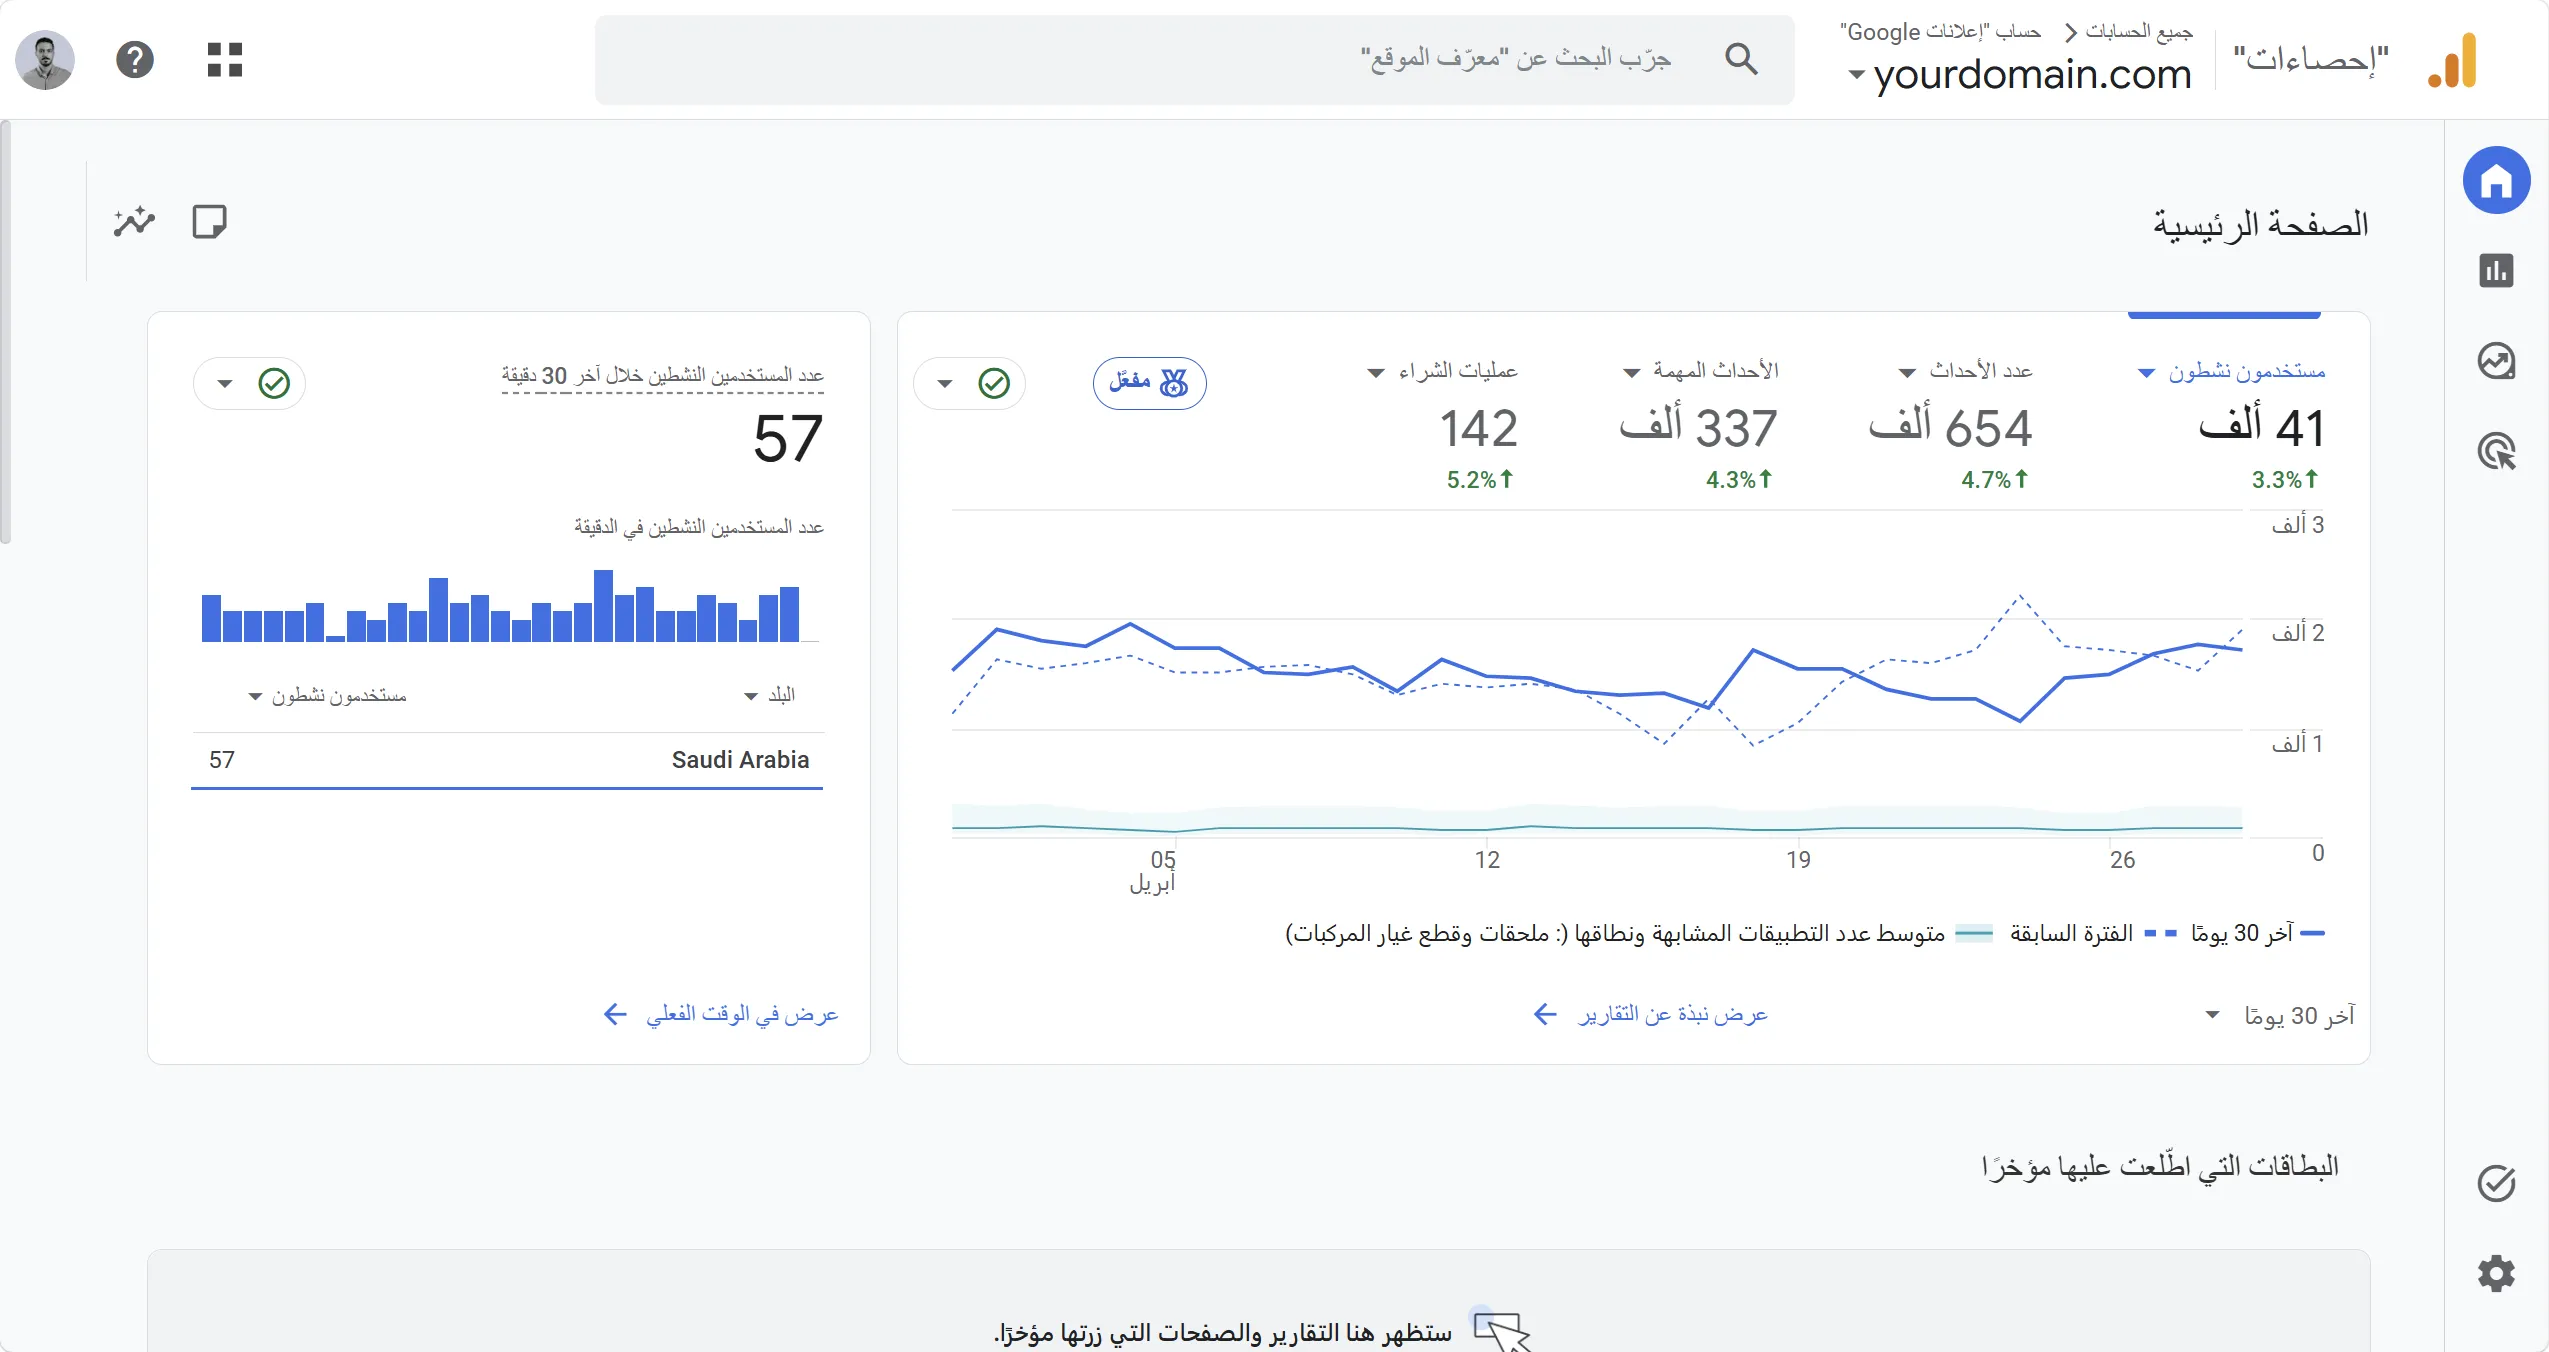The width and height of the screenshot is (2549, 1352).
Task: Click the 654 ألف events count value
Action: pos(1950,428)
